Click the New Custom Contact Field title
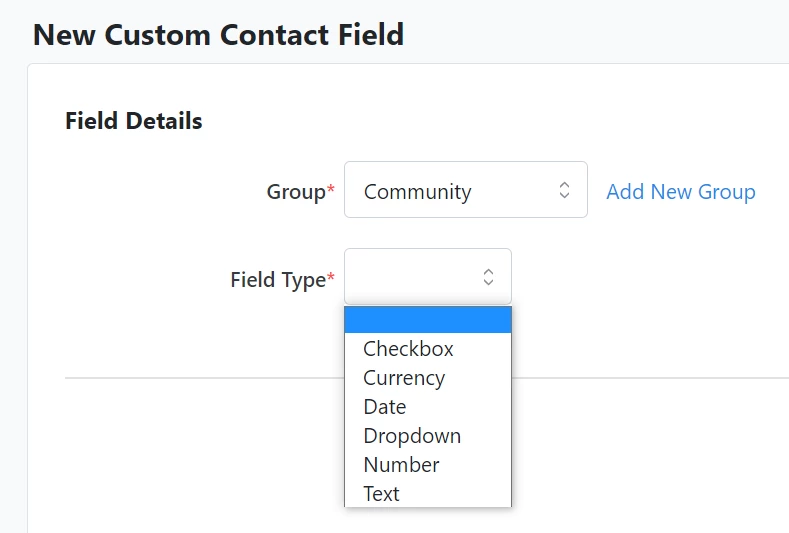The height and width of the screenshot is (533, 789). [x=218, y=34]
